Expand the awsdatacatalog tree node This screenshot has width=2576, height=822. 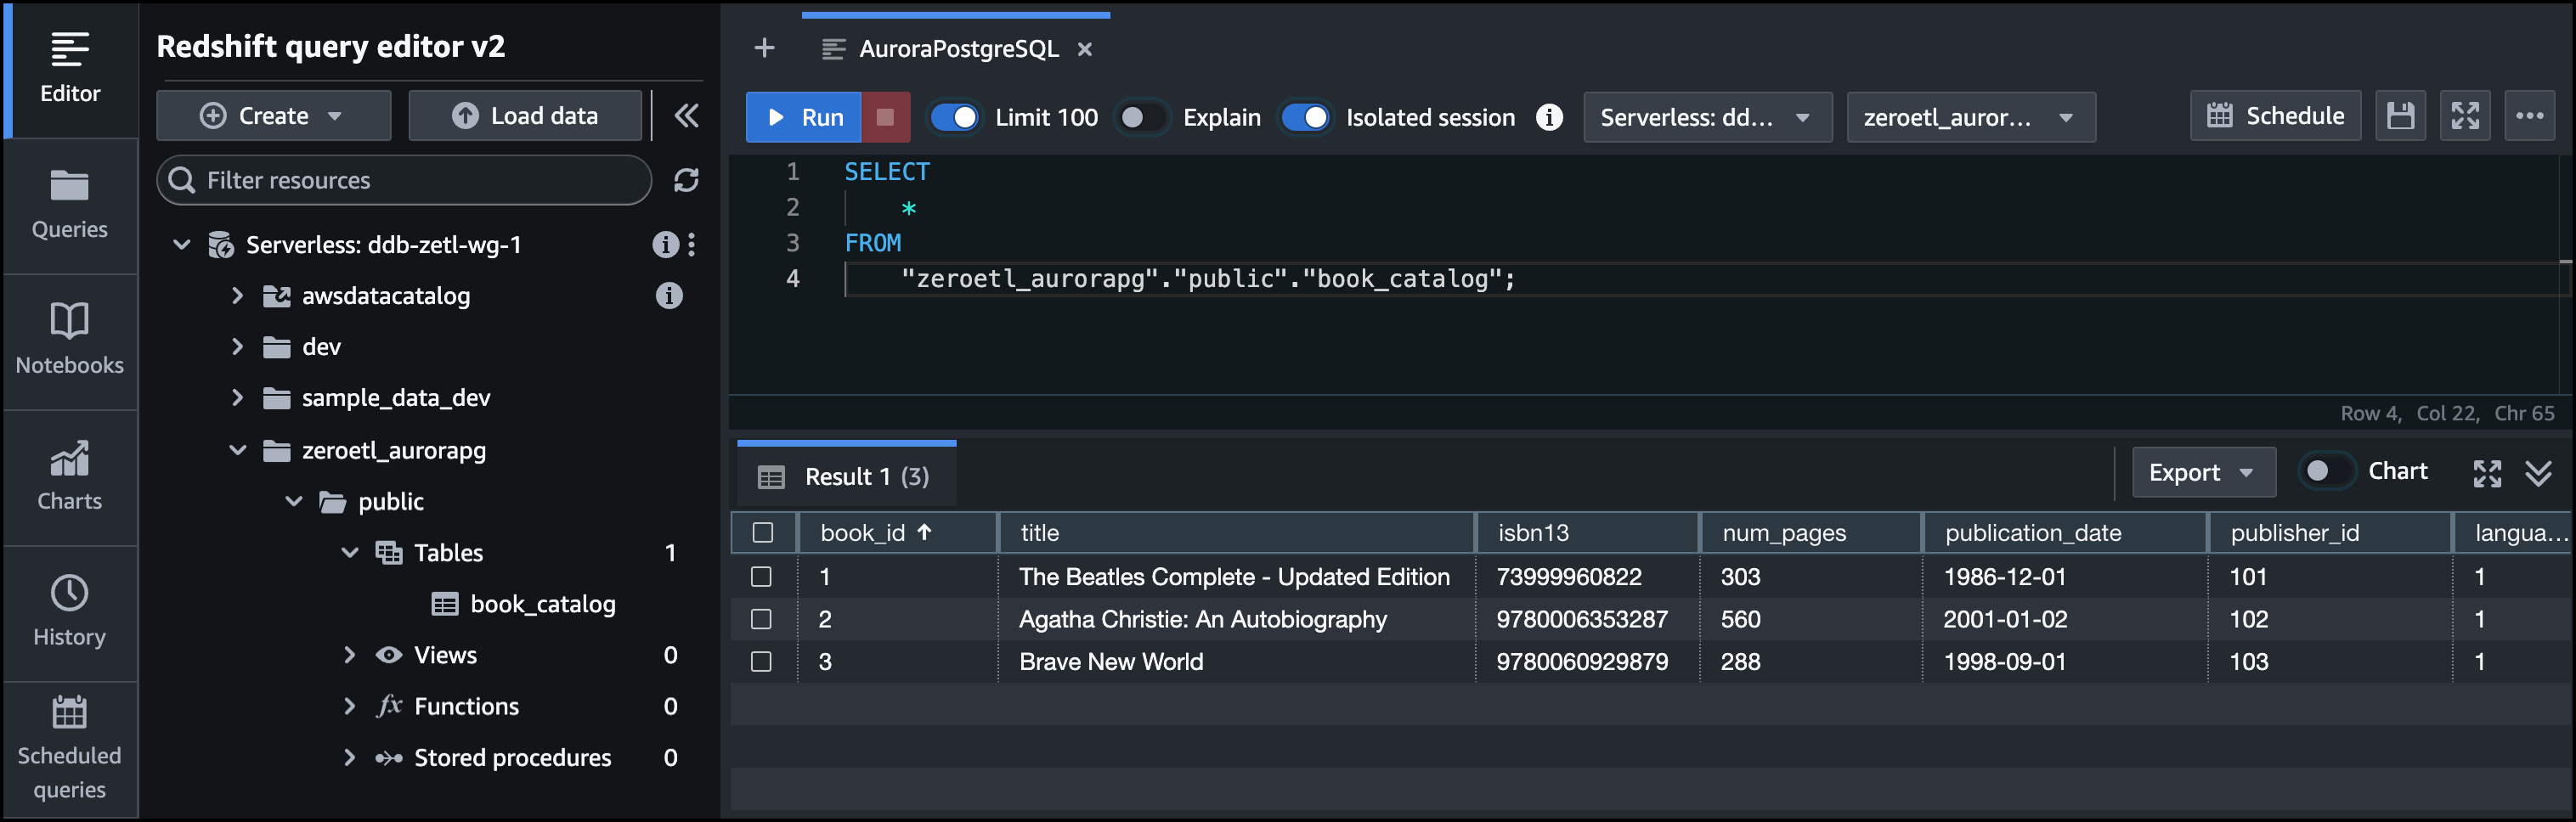coord(237,295)
